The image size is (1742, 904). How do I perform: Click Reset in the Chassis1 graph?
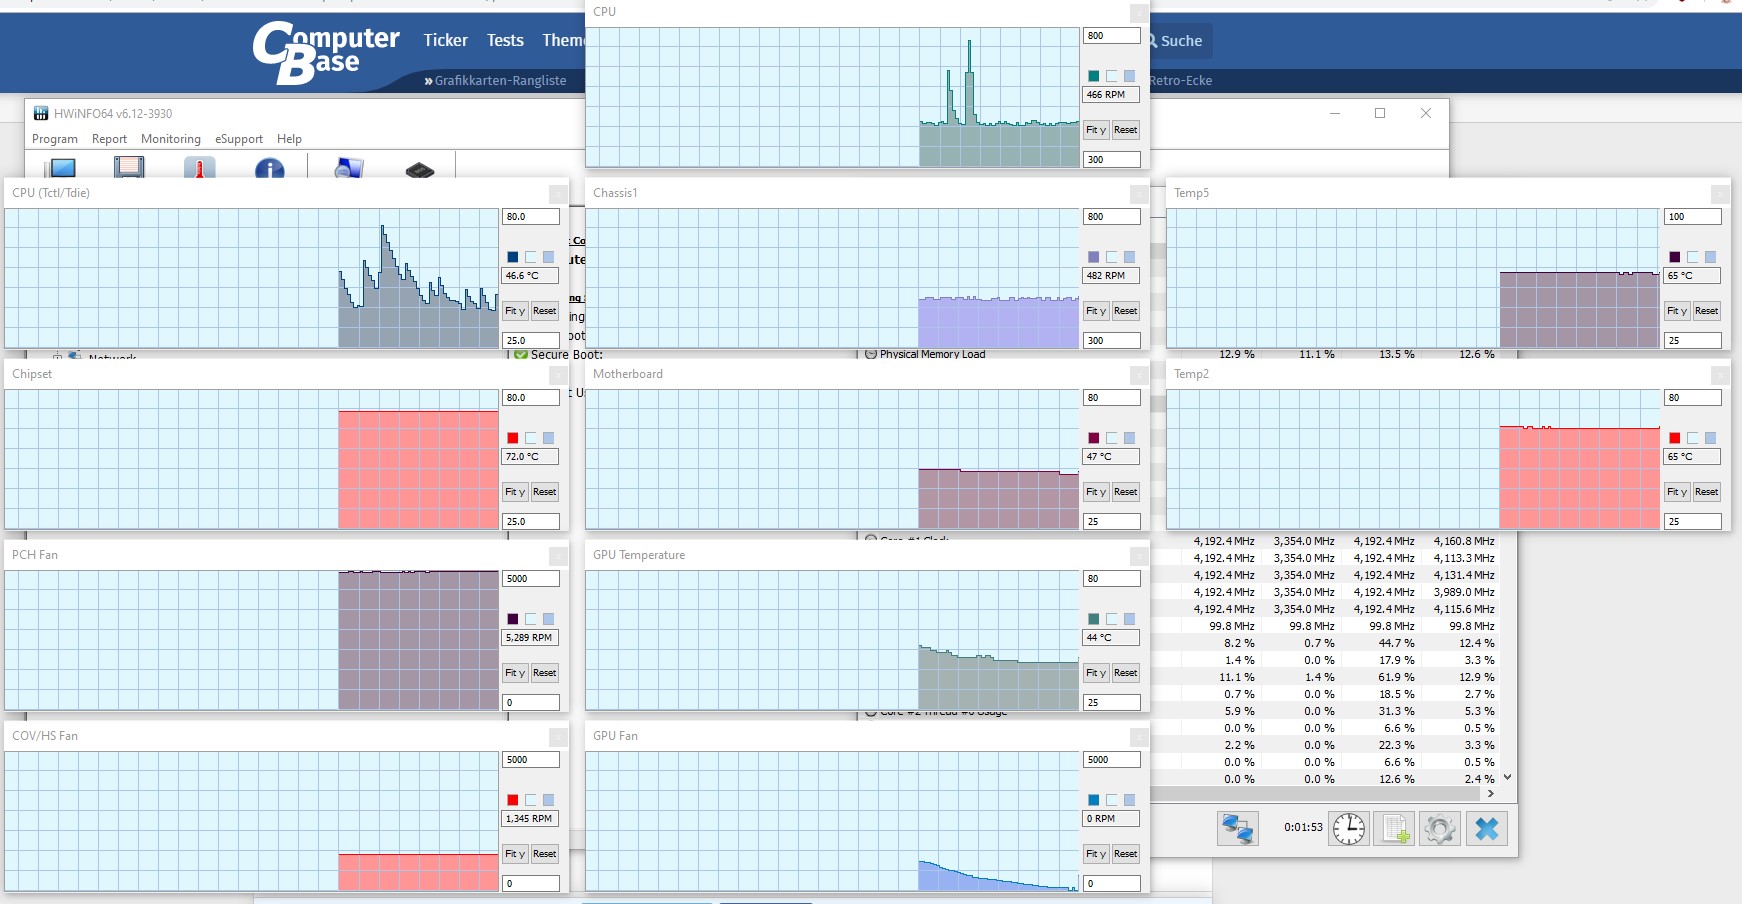click(1126, 311)
